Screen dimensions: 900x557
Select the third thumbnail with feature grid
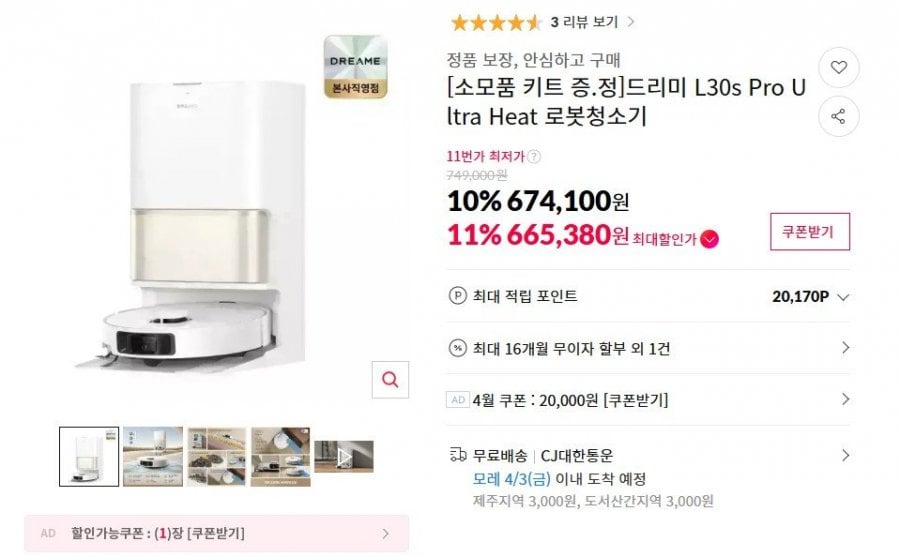pos(216,457)
